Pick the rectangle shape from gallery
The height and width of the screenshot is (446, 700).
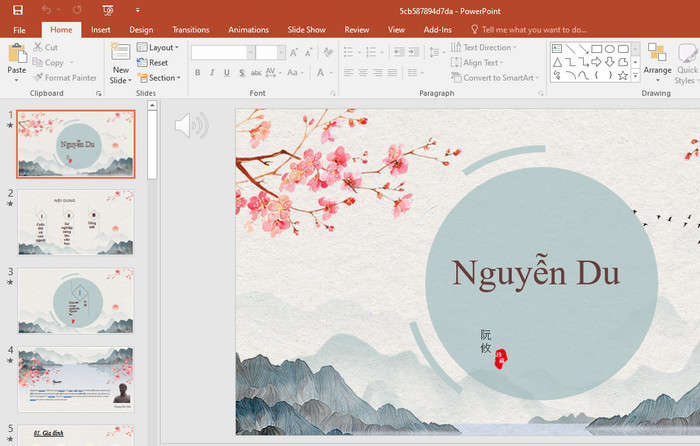[596, 48]
